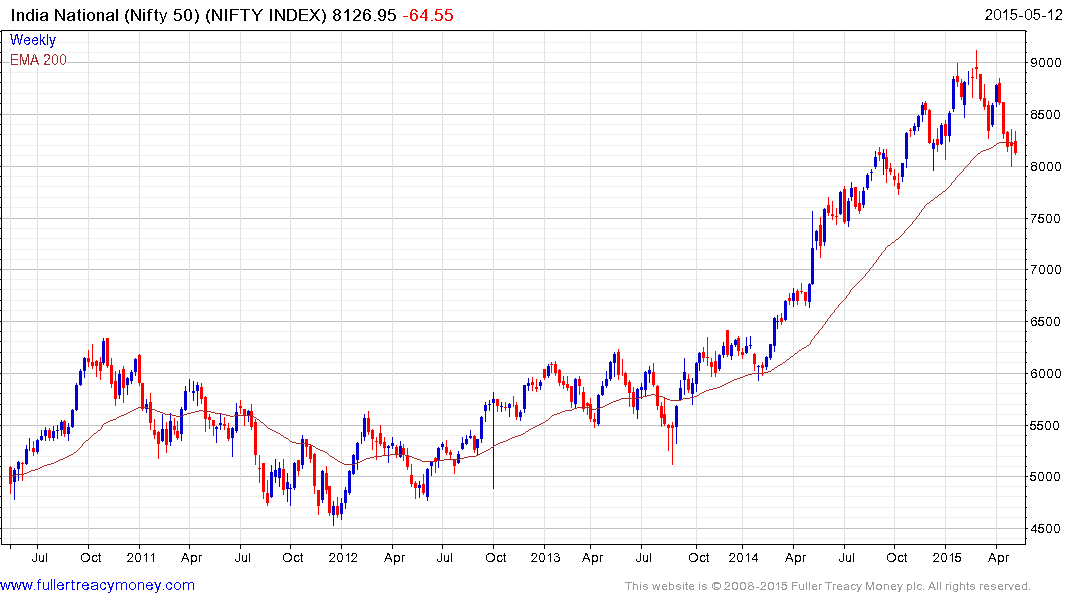Click the 2011 year label on time axis
The image size is (1075, 600).
point(141,557)
